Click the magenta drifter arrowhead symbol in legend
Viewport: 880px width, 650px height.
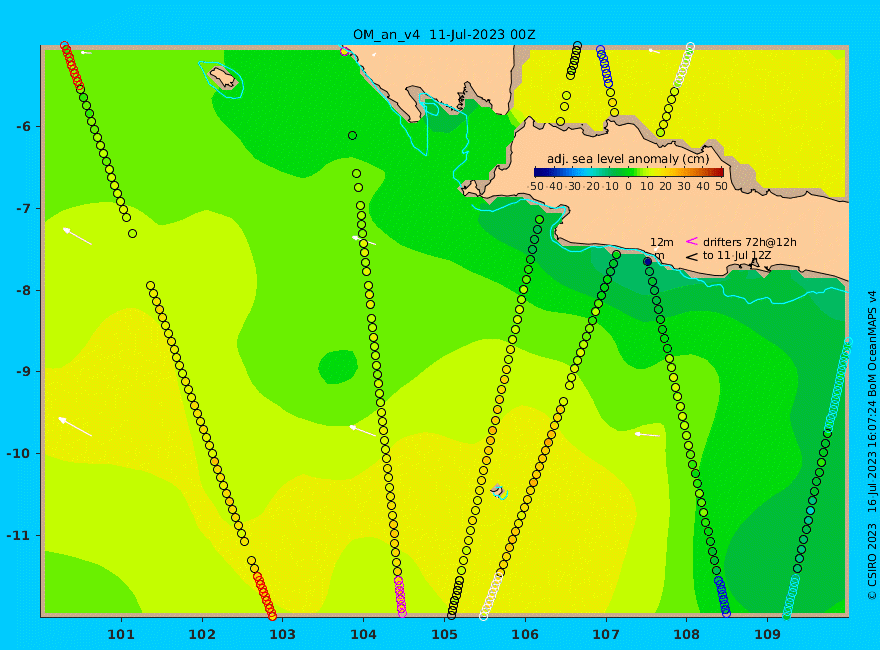[692, 241]
